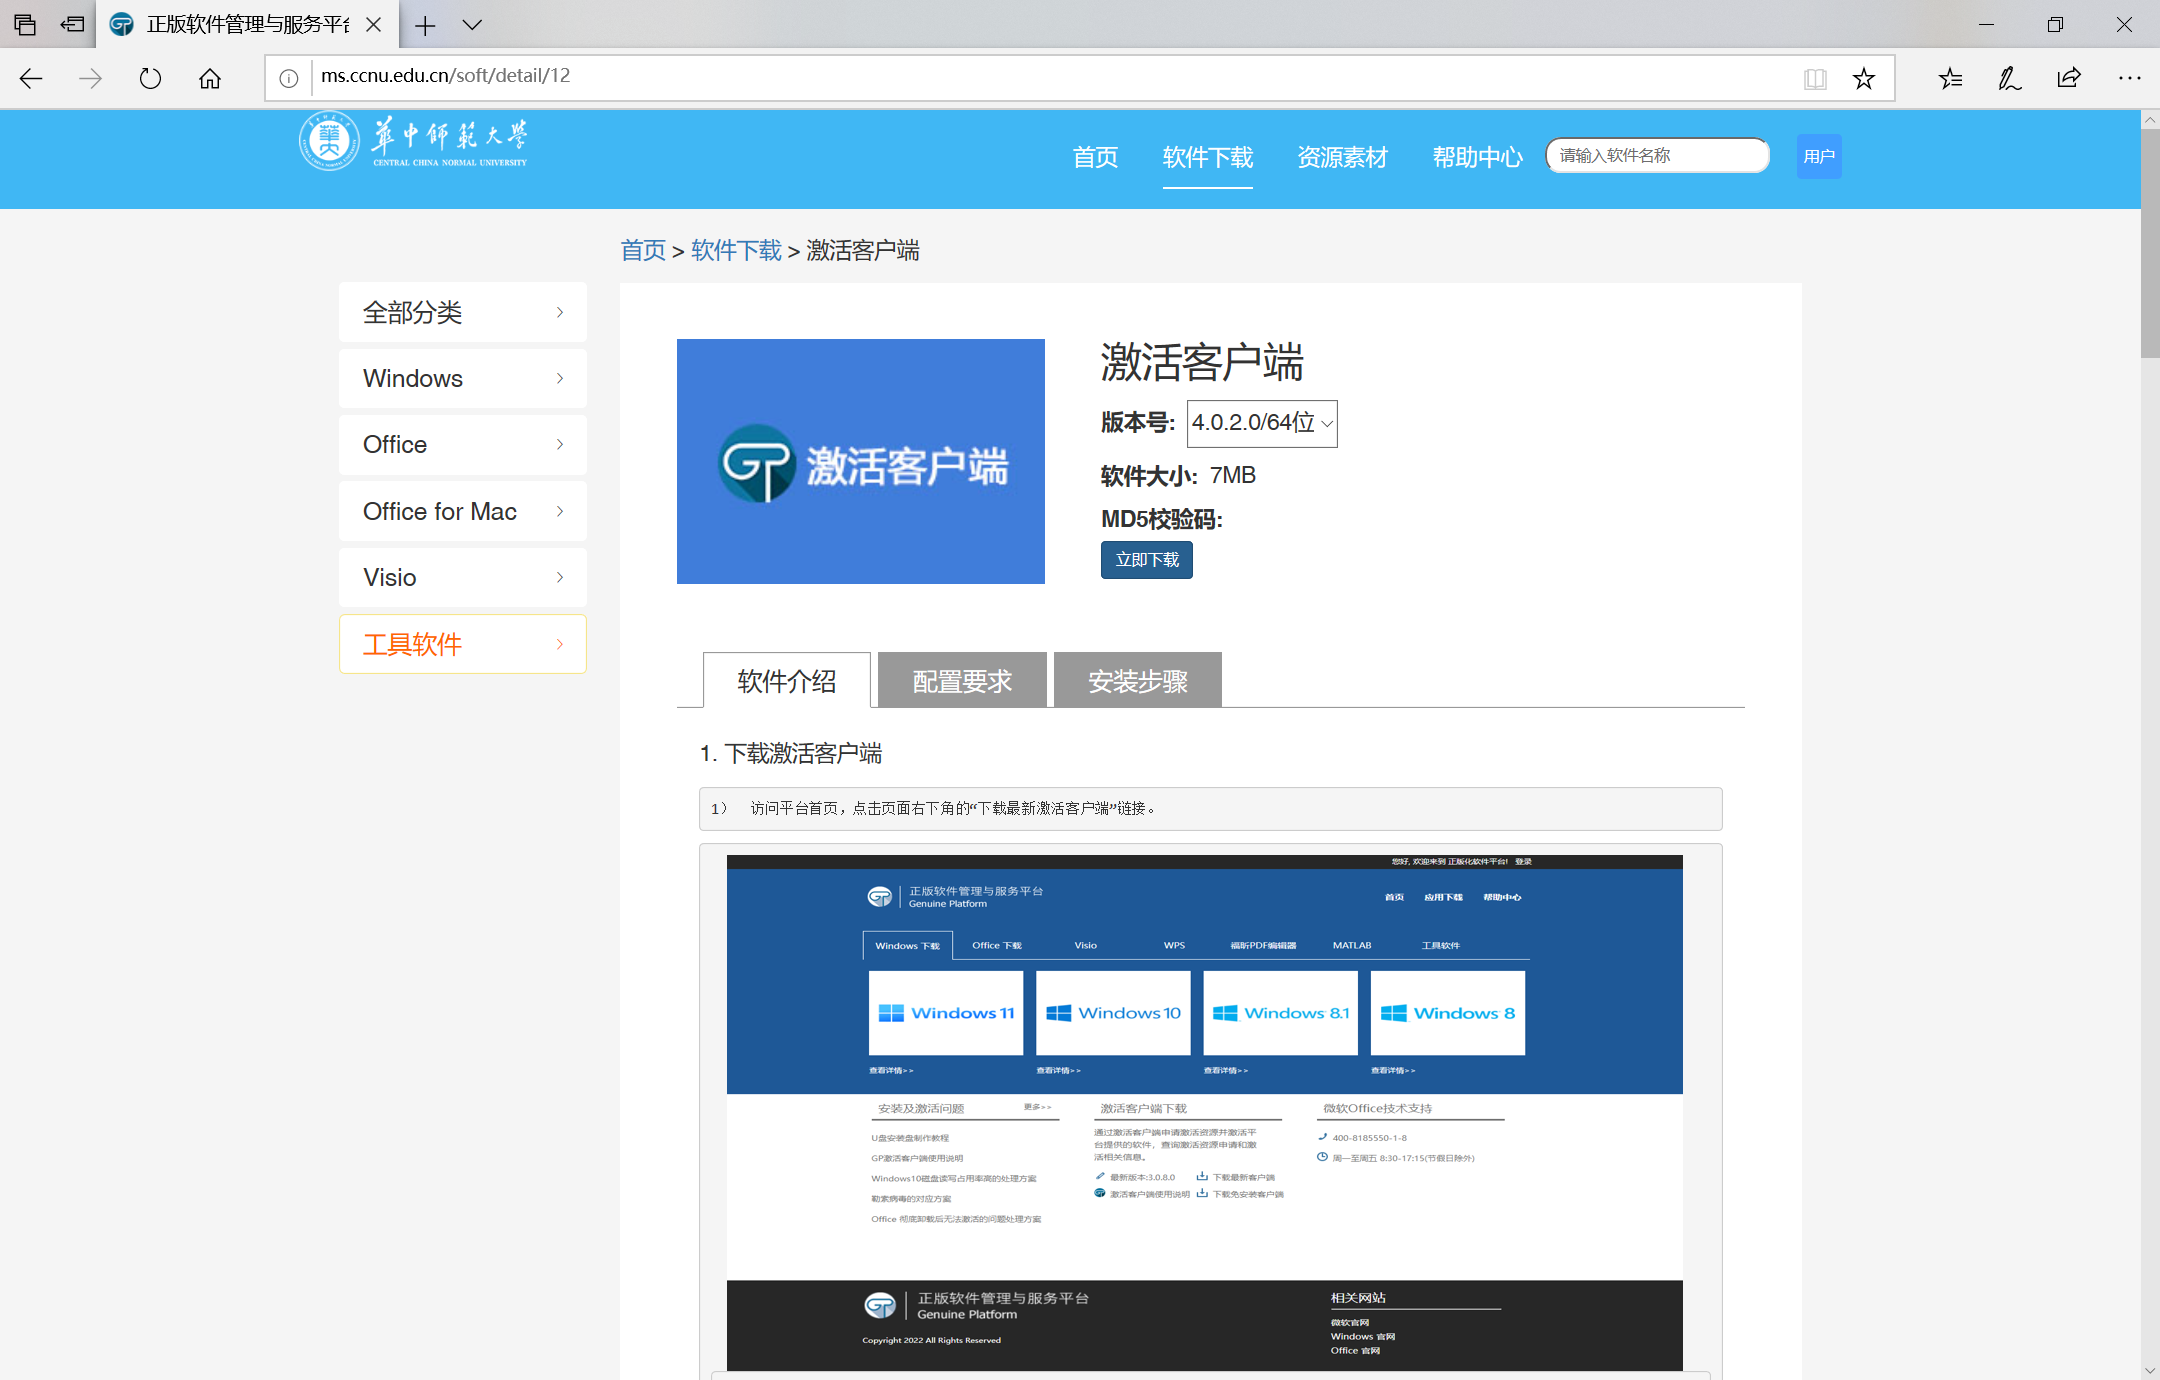This screenshot has height=1380, width=2160.
Task: Open the browser settings ellipsis menu
Action: tap(2129, 79)
